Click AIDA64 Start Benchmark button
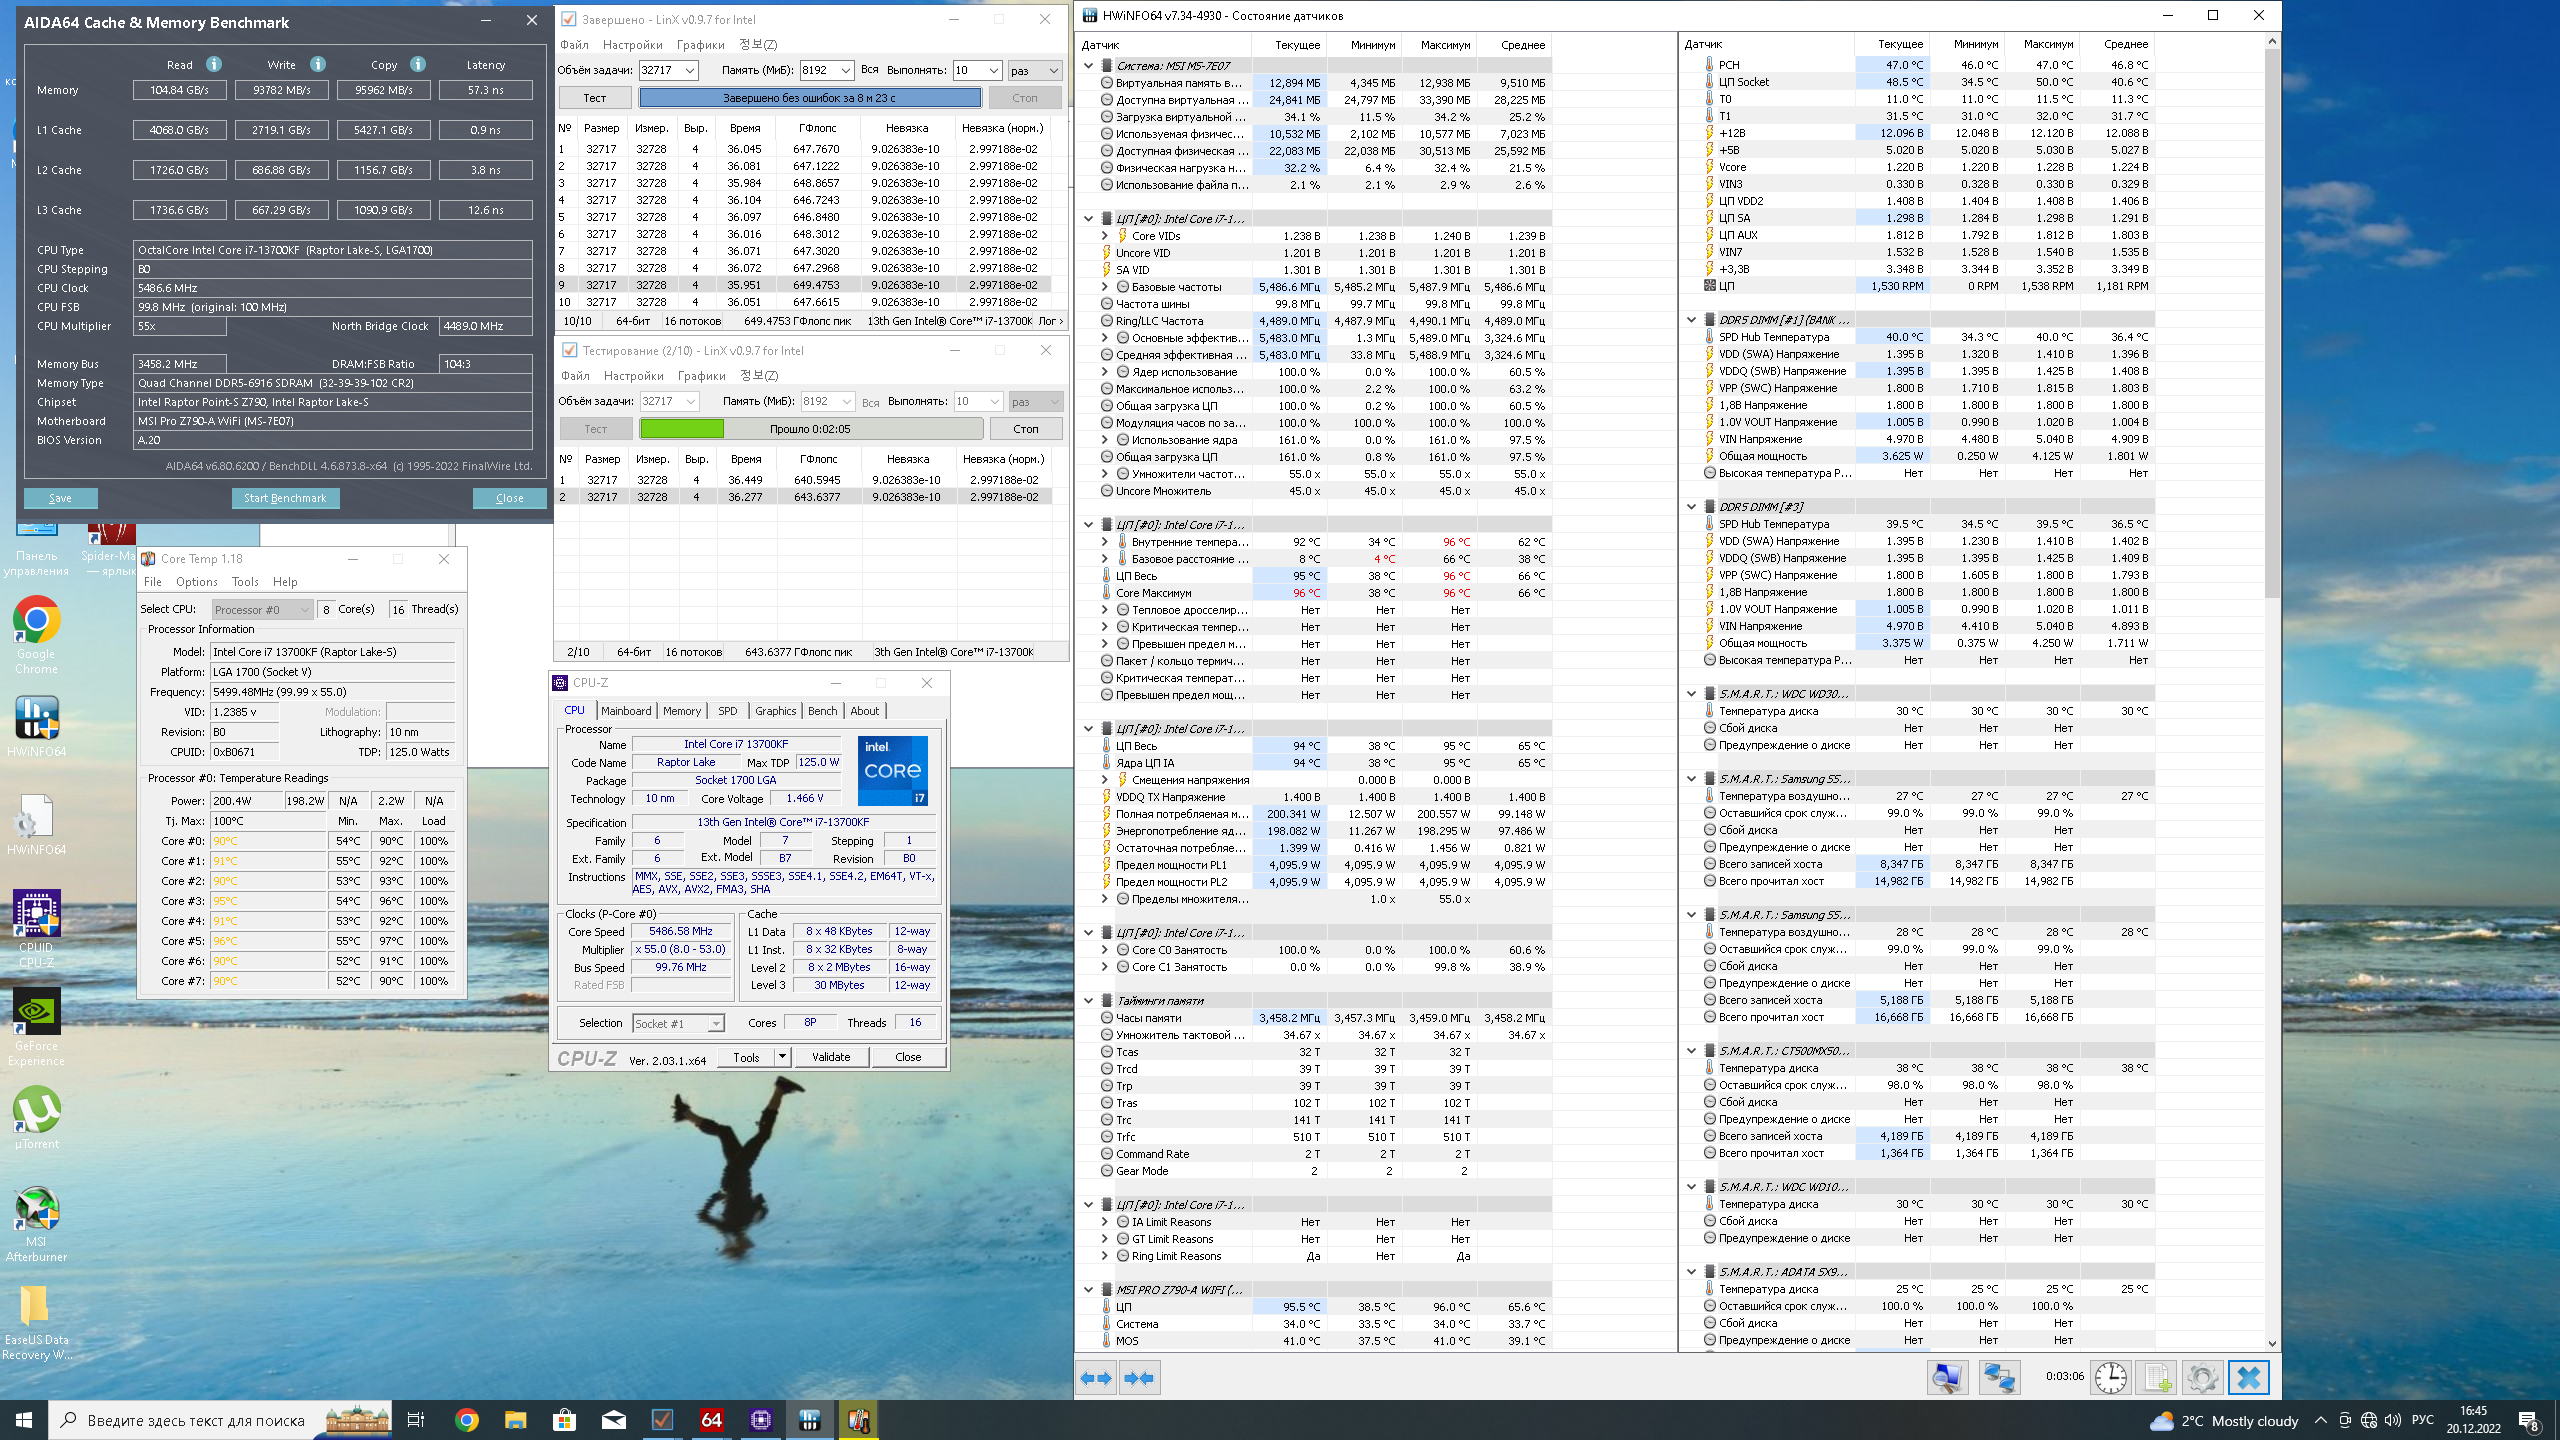The width and height of the screenshot is (2560, 1440). tap(285, 498)
